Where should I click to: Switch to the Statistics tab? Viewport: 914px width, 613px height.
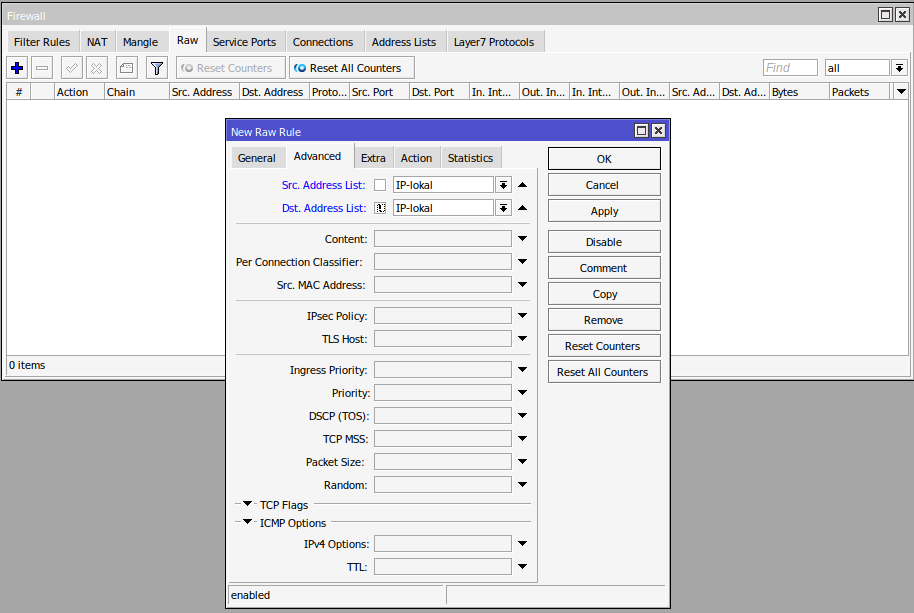pyautogui.click(x=470, y=158)
